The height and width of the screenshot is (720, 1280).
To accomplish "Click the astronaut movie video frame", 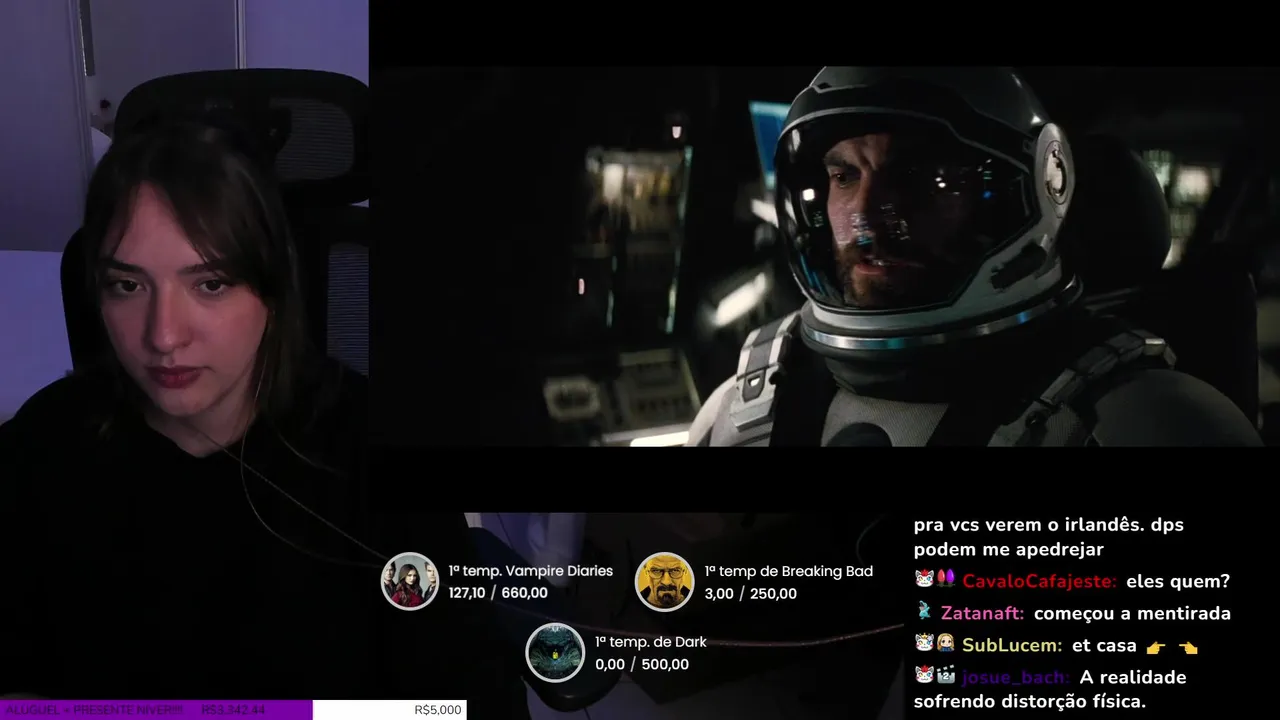I will (x=824, y=256).
